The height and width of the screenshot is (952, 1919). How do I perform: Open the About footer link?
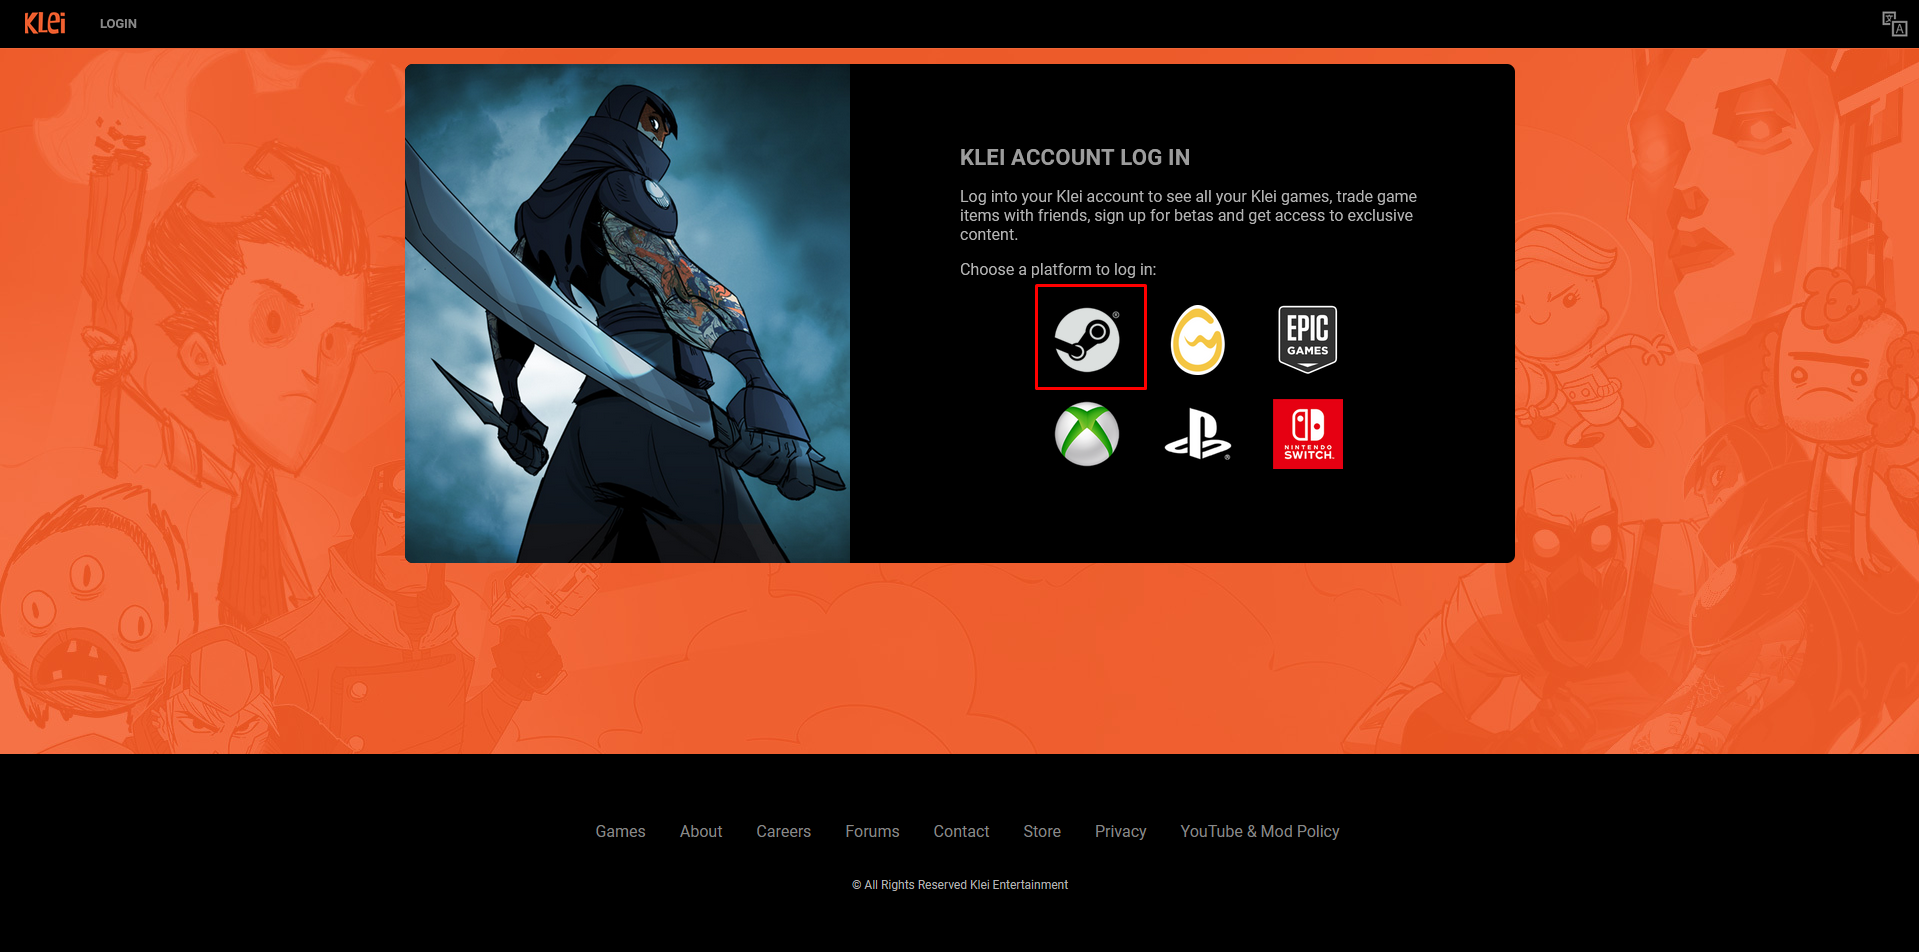click(701, 831)
